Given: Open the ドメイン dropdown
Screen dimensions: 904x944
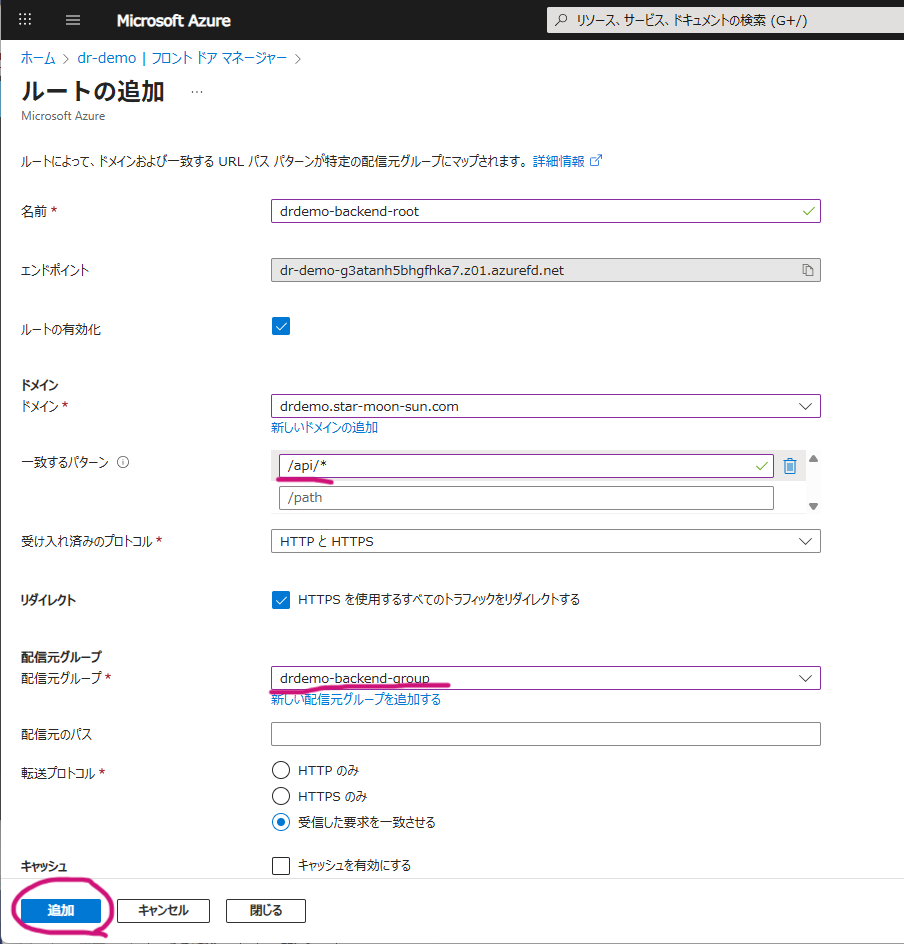Looking at the screenshot, I should 545,406.
